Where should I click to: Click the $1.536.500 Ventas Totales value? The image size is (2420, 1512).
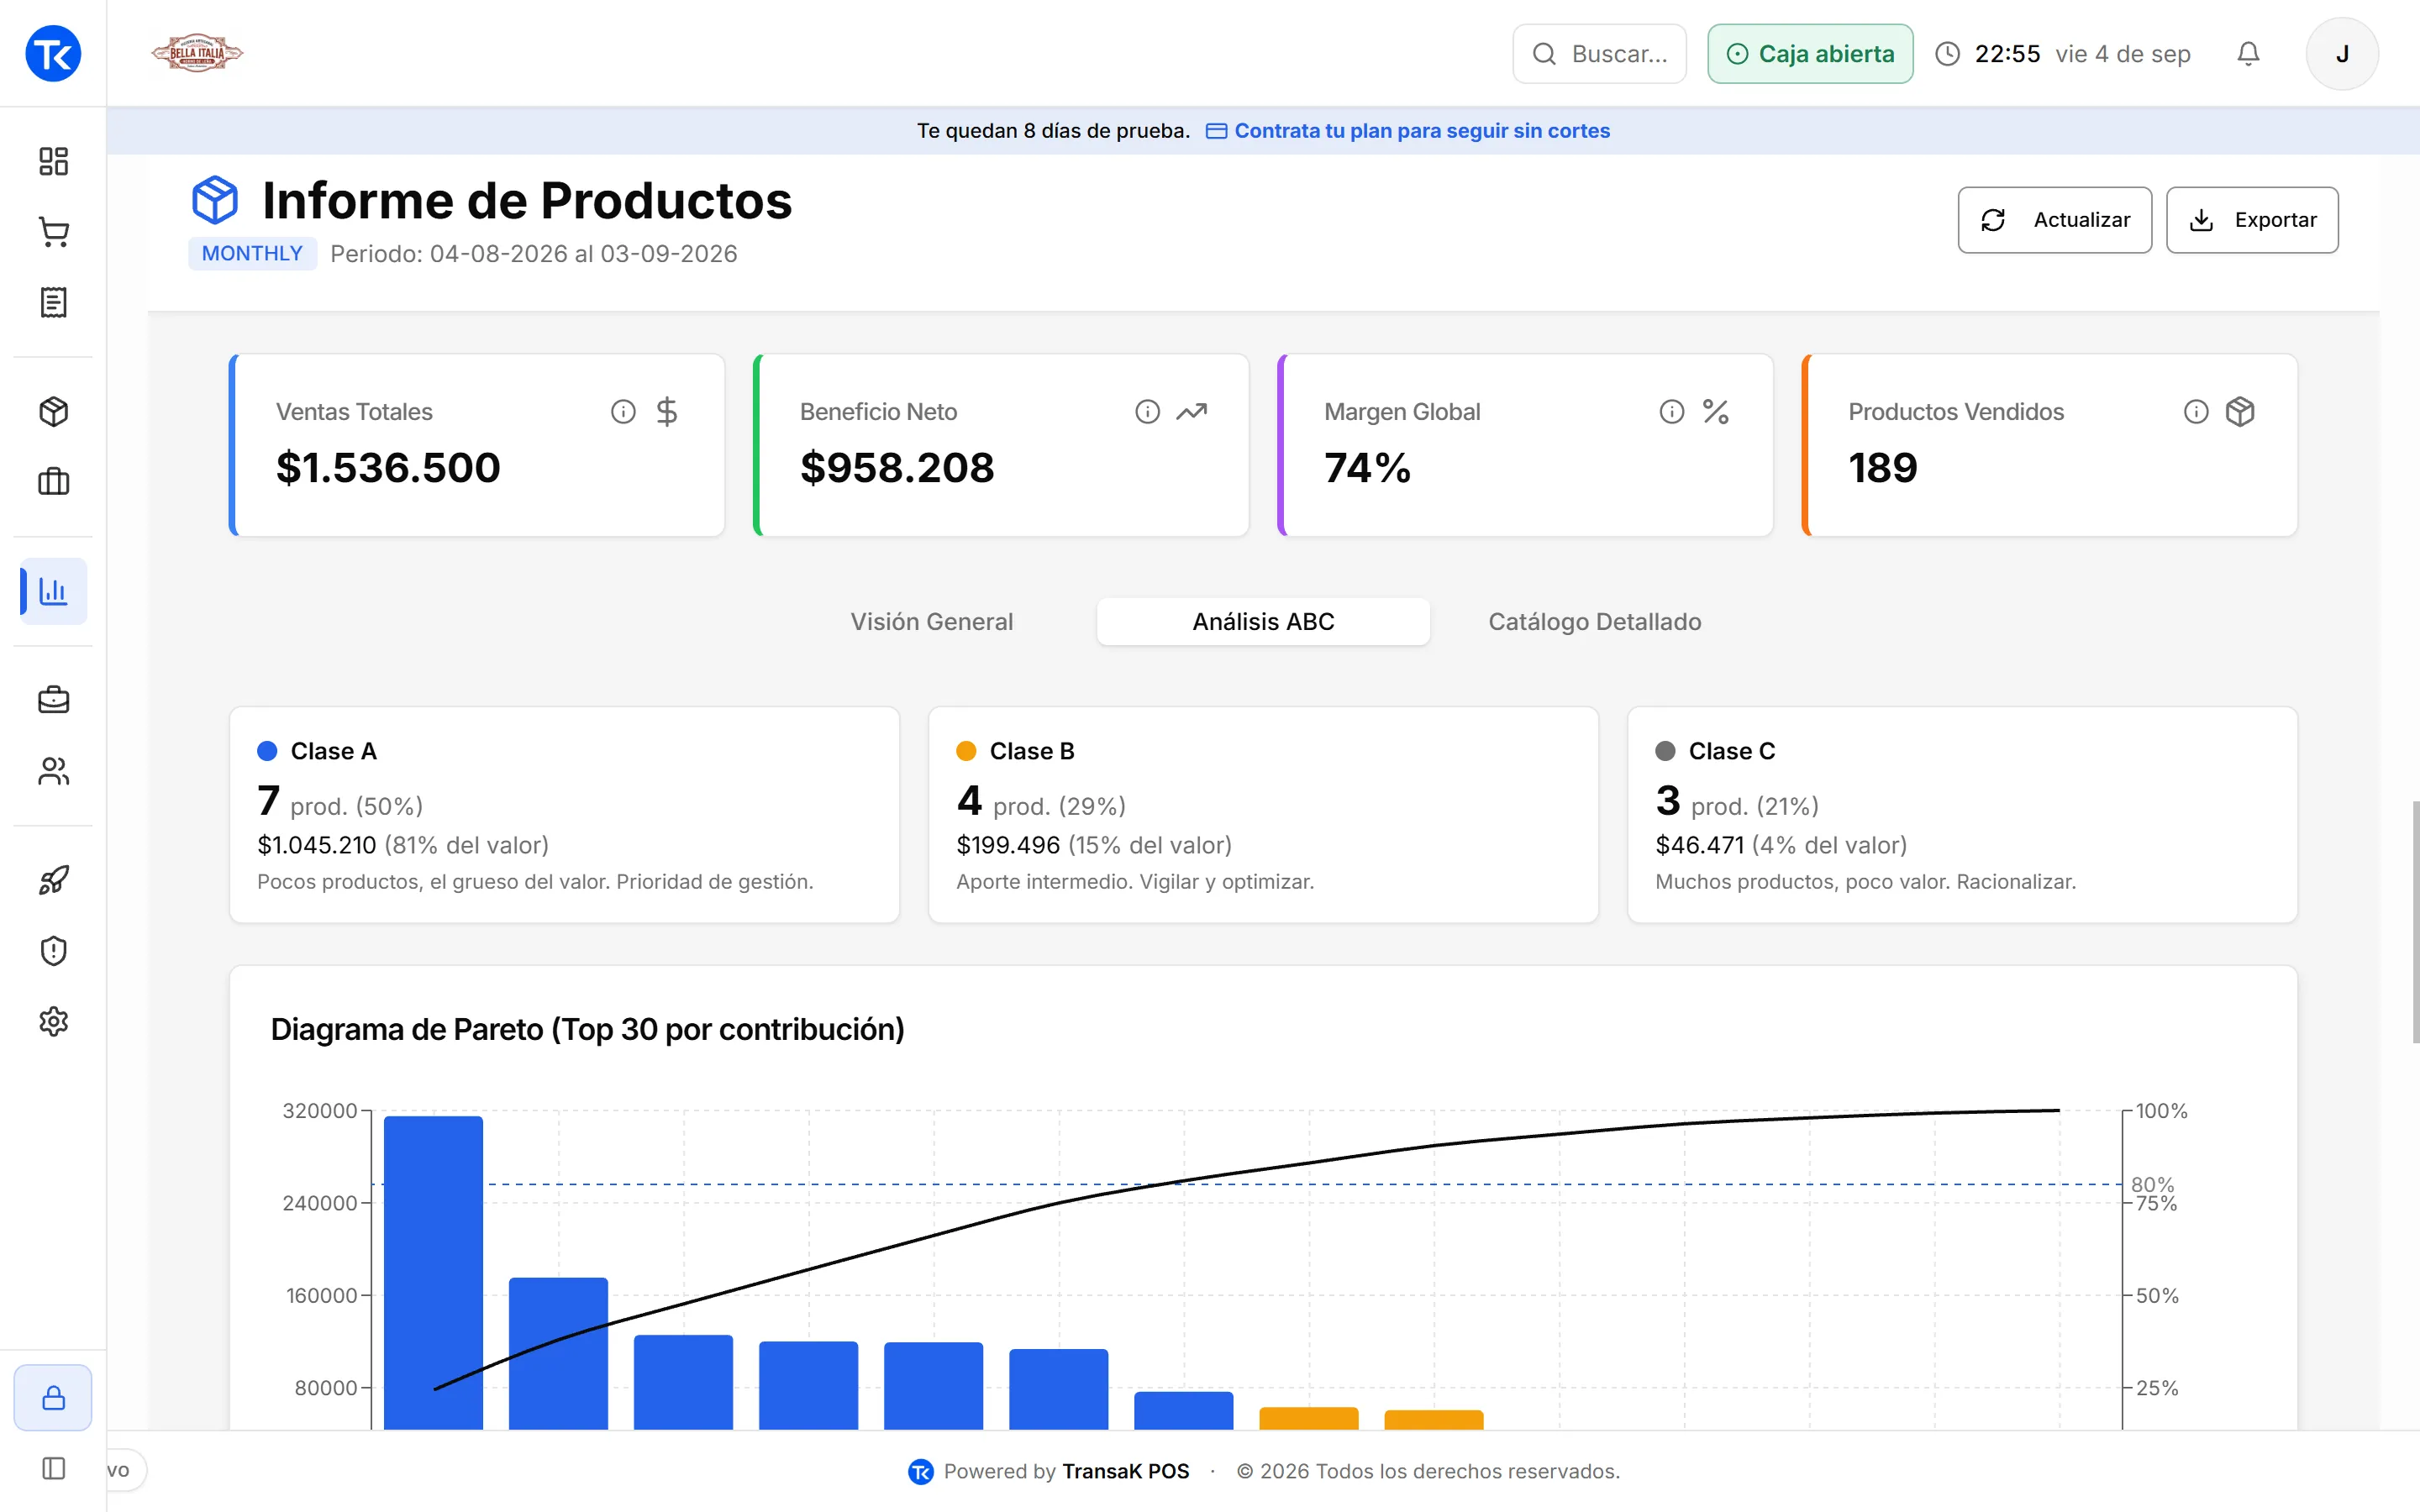388,468
